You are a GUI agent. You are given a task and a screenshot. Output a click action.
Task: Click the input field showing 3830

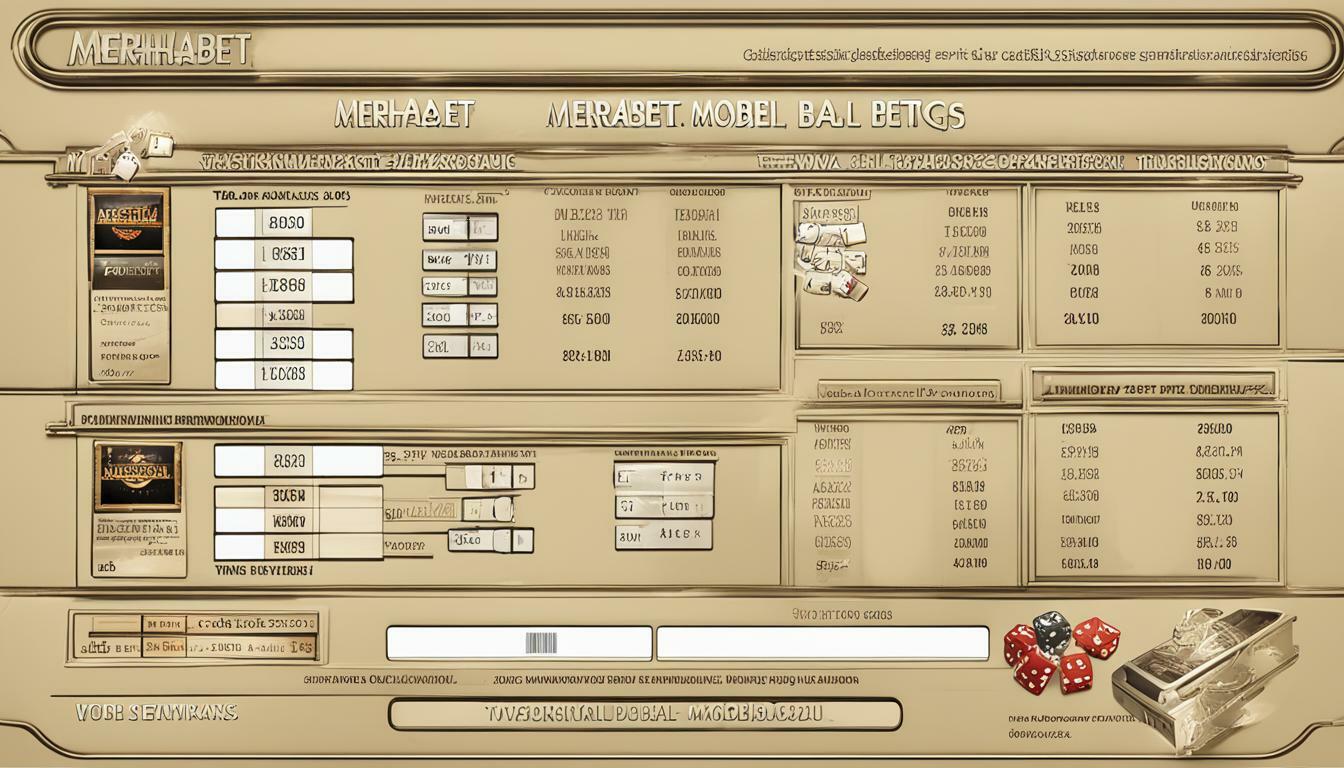(284, 344)
